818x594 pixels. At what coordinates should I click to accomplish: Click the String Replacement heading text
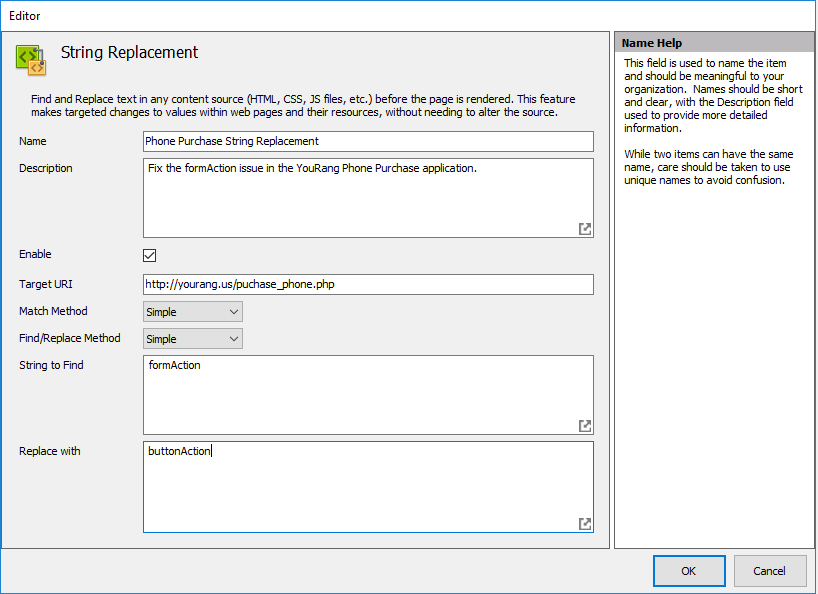coord(130,53)
